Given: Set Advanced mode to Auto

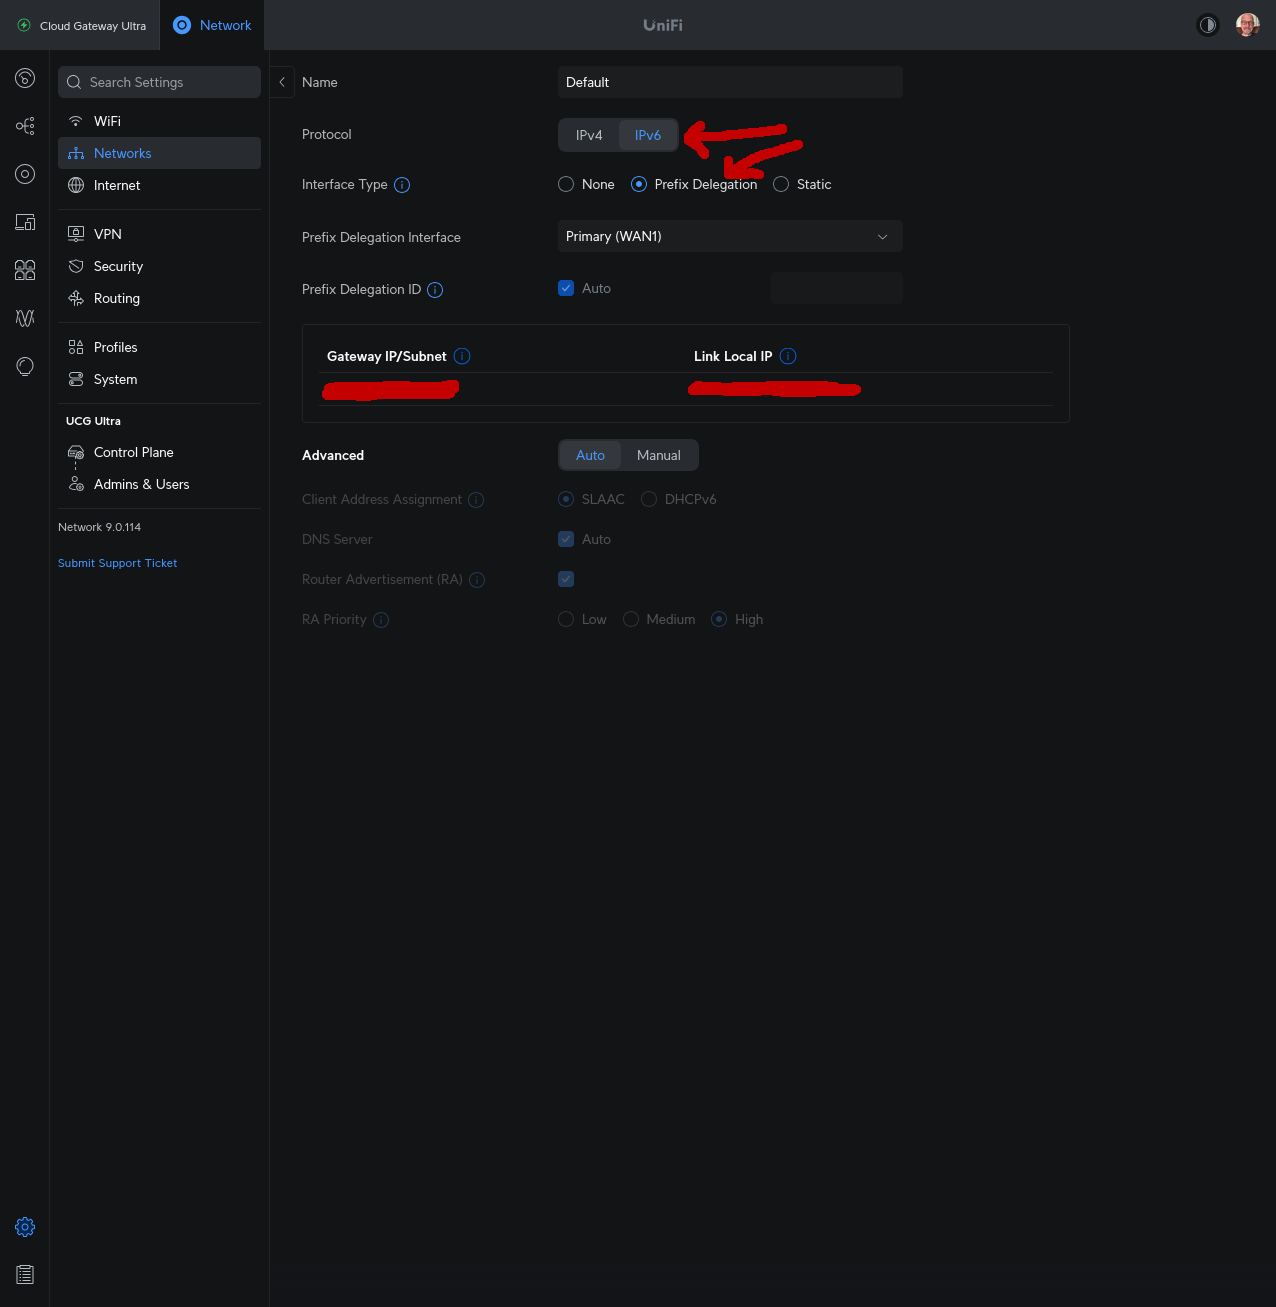Looking at the screenshot, I should 590,455.
